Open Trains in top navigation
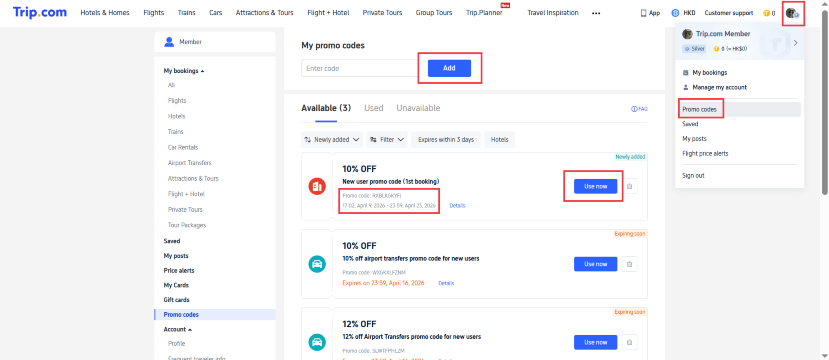Screen dimensions: 829x360 187,13
